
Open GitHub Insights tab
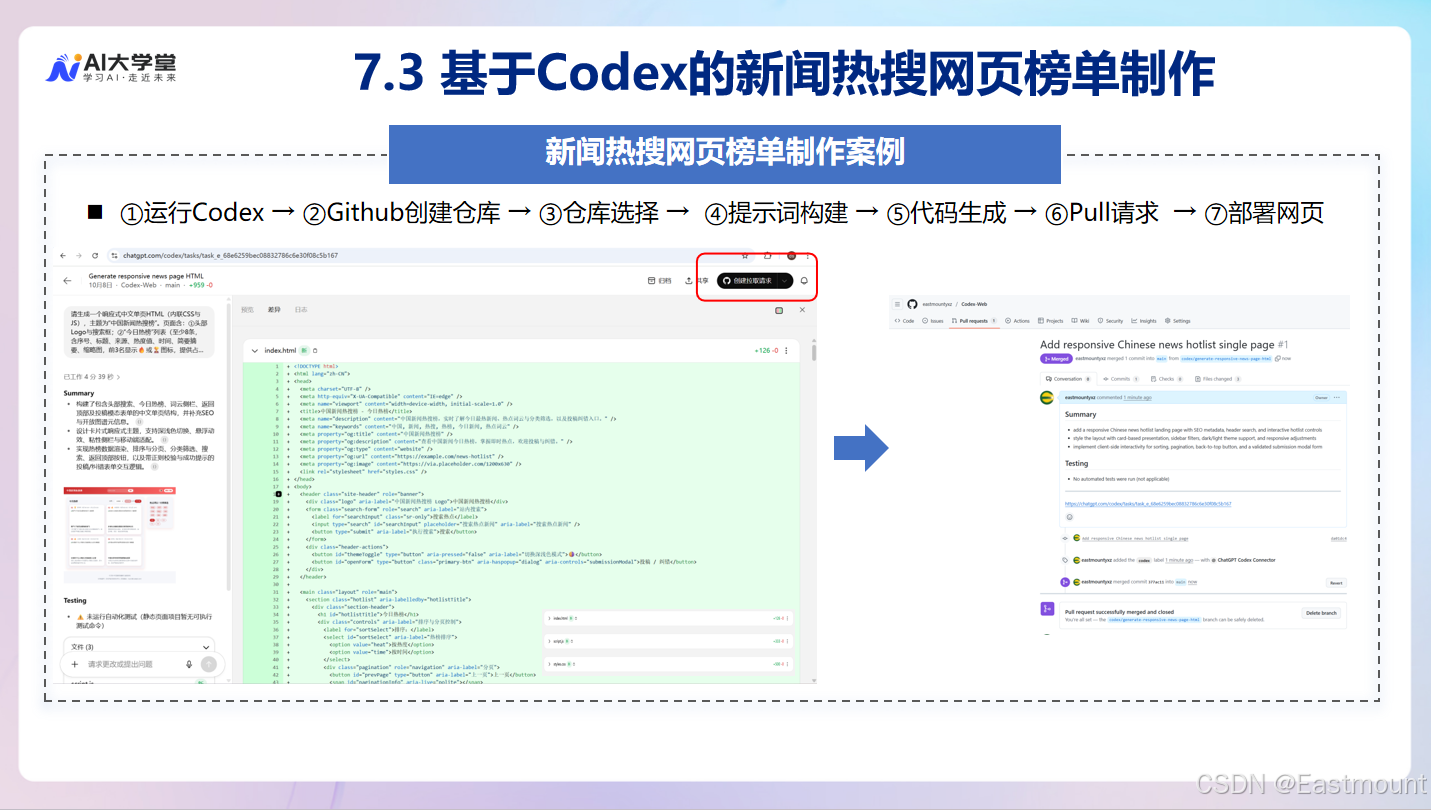click(1144, 321)
